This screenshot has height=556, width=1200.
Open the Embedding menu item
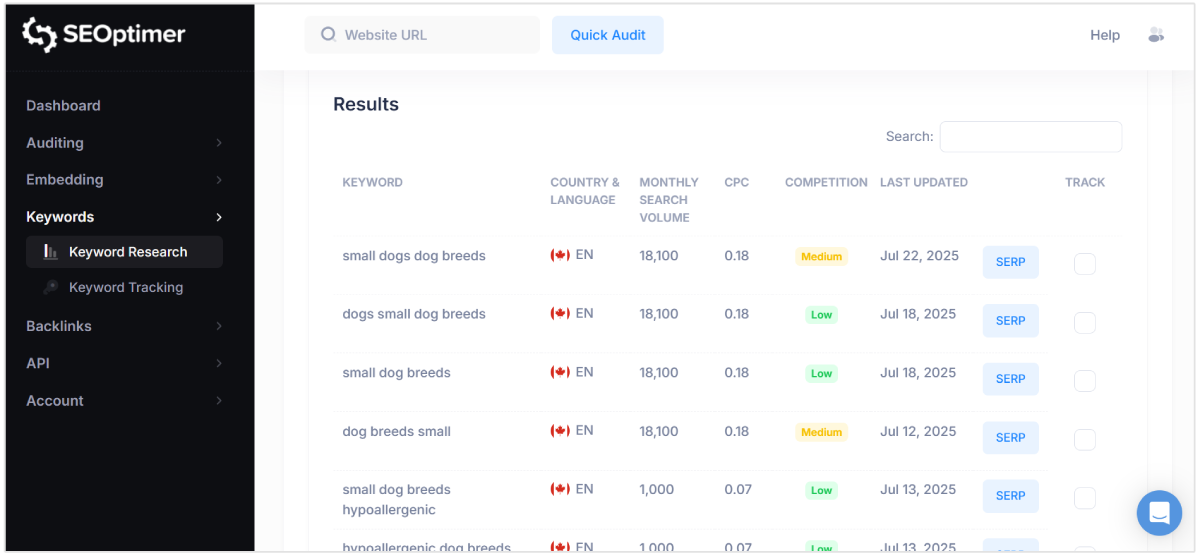click(65, 180)
